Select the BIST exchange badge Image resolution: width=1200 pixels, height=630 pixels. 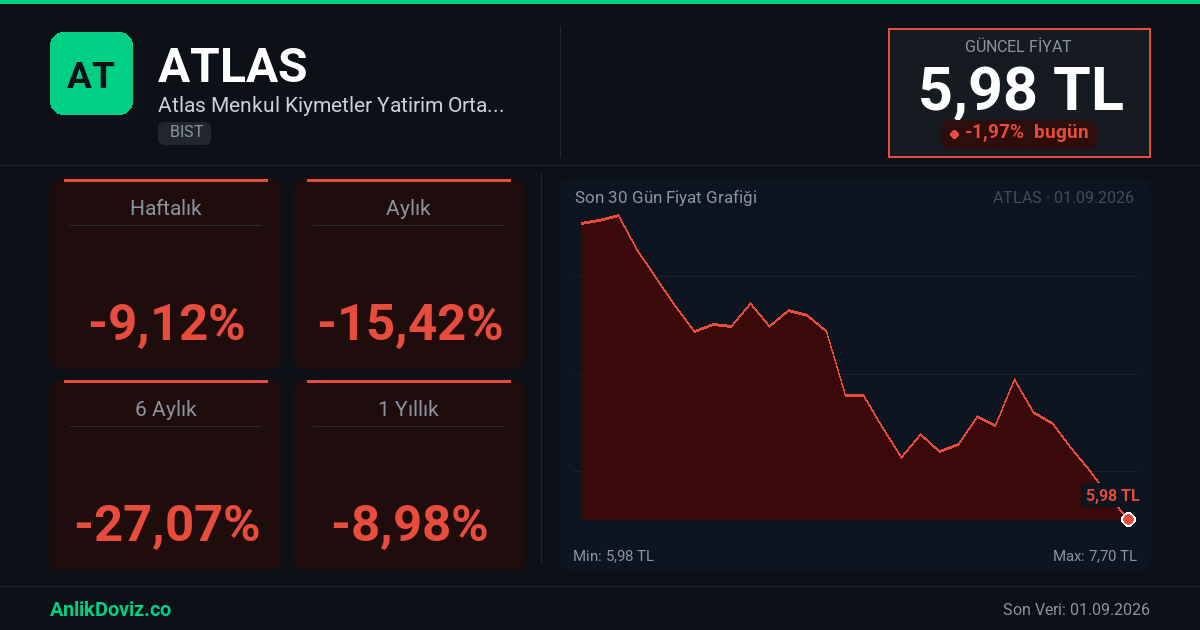[184, 132]
